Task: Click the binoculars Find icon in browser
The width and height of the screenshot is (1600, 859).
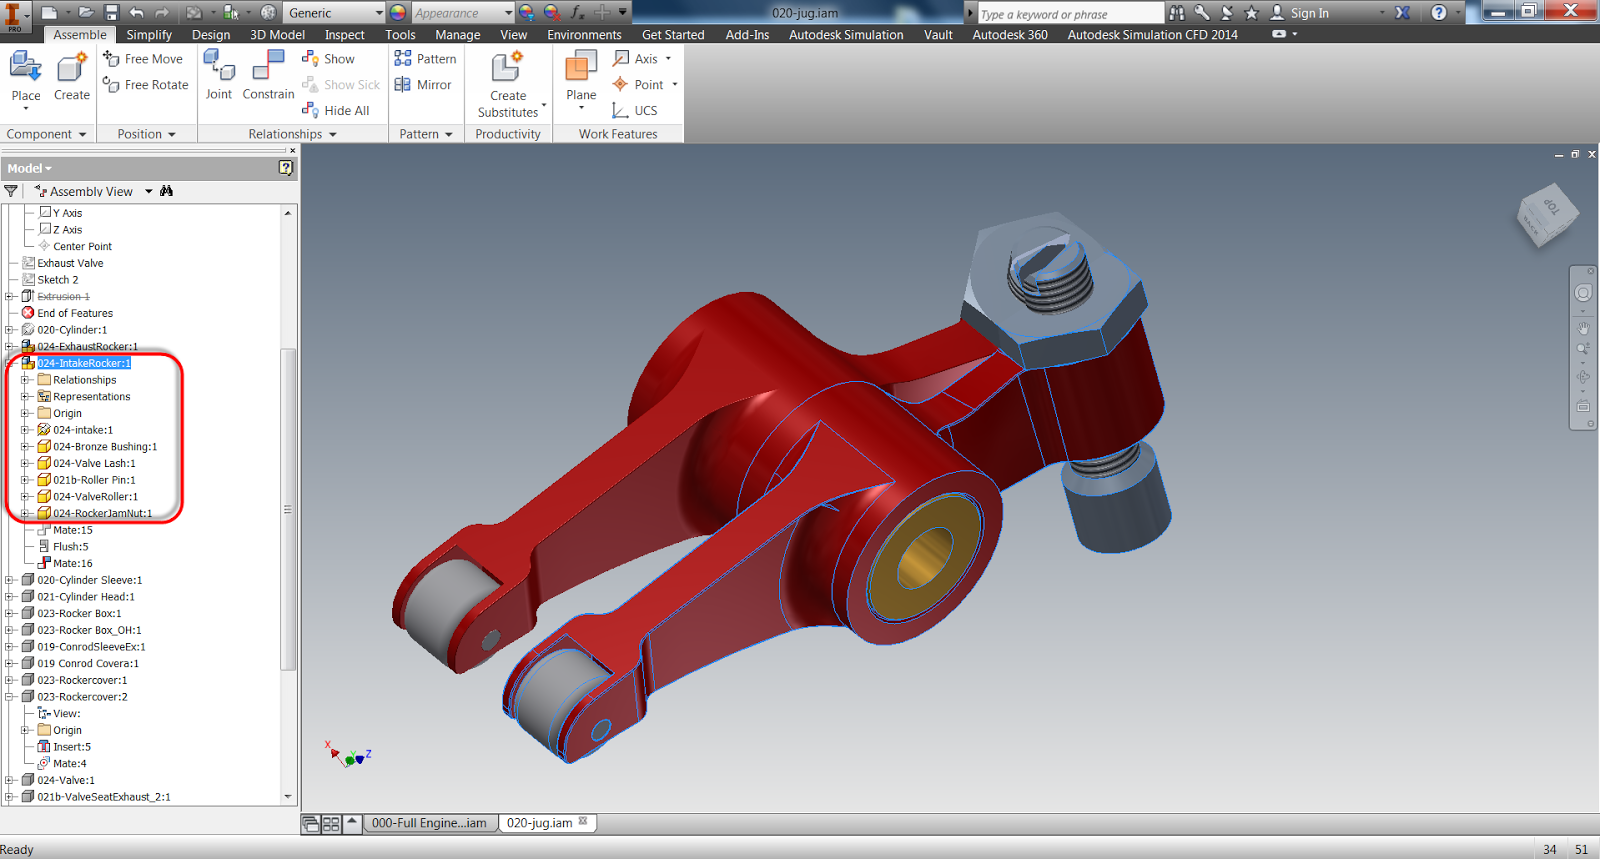Action: pyautogui.click(x=167, y=191)
